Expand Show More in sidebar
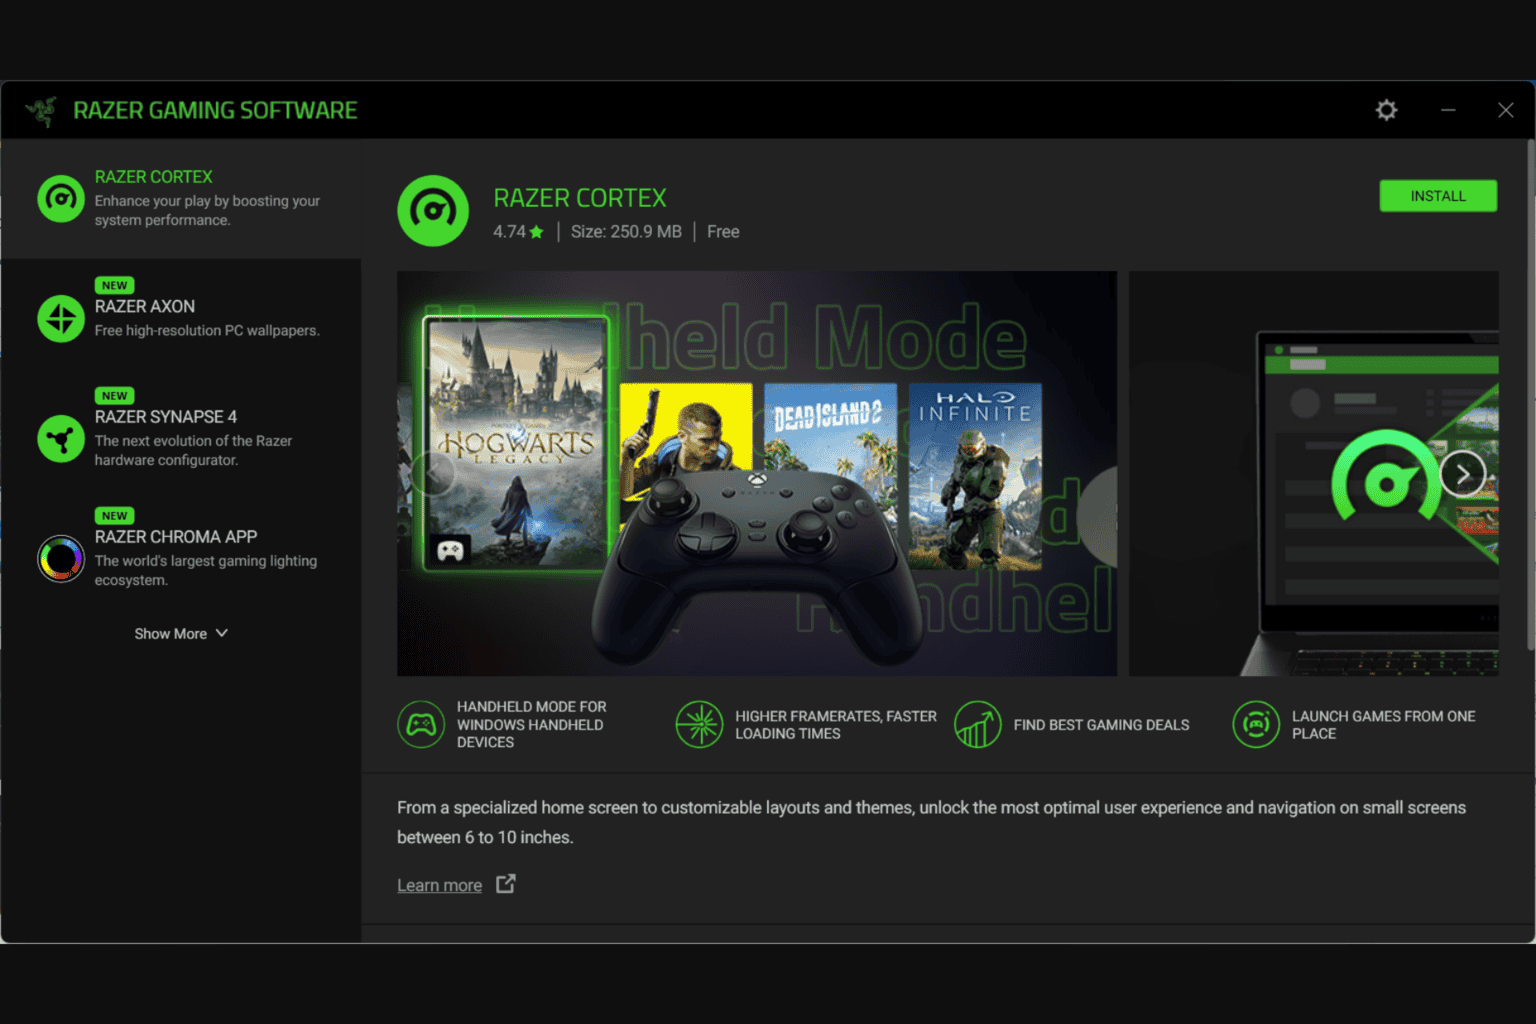The image size is (1536, 1024). pos(181,634)
